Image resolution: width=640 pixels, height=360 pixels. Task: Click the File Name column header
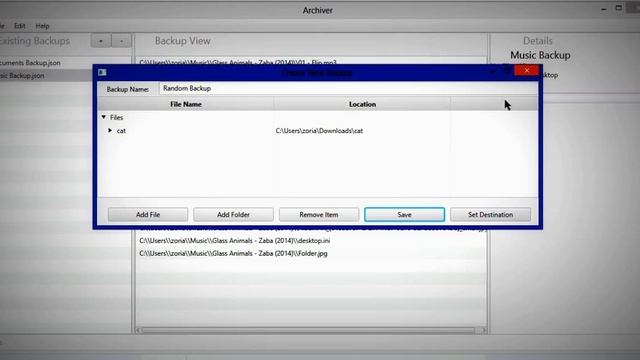coord(186,104)
